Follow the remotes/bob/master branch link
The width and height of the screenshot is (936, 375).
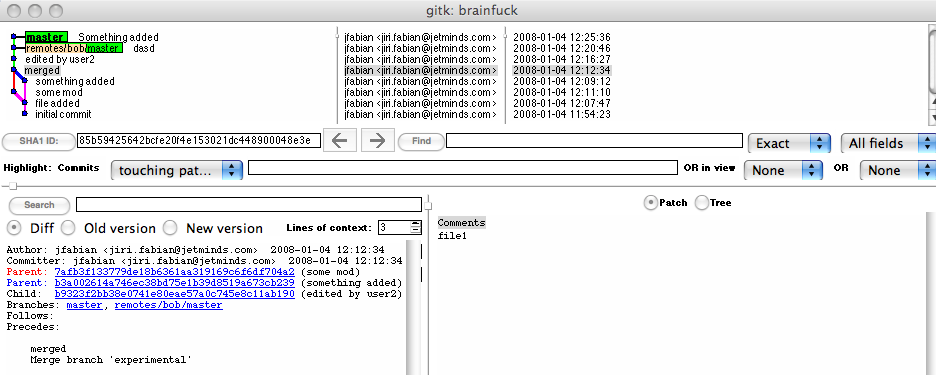tap(168, 305)
